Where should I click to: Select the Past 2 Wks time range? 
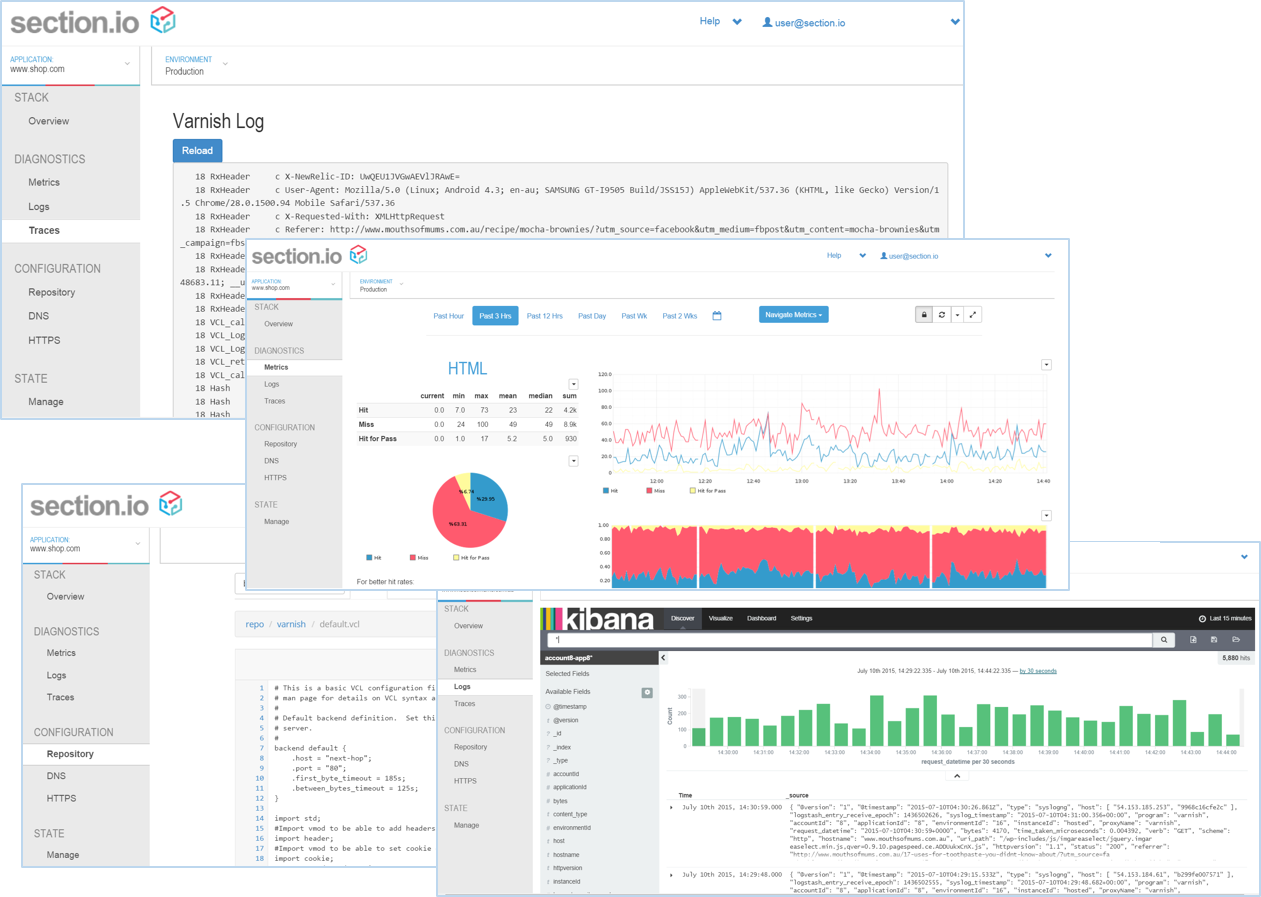(x=680, y=316)
